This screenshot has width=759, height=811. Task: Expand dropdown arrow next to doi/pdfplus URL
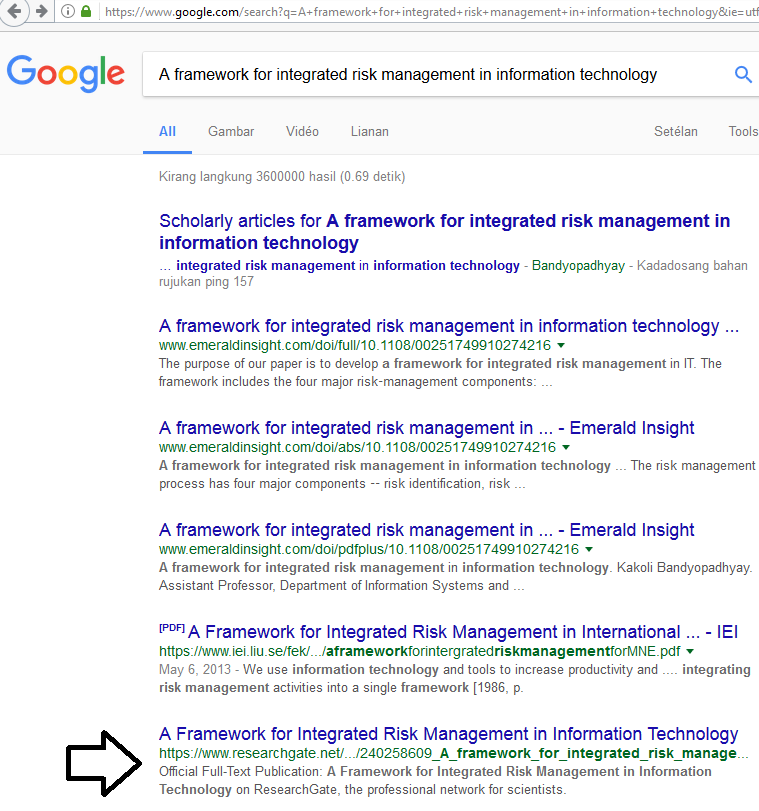click(x=589, y=549)
